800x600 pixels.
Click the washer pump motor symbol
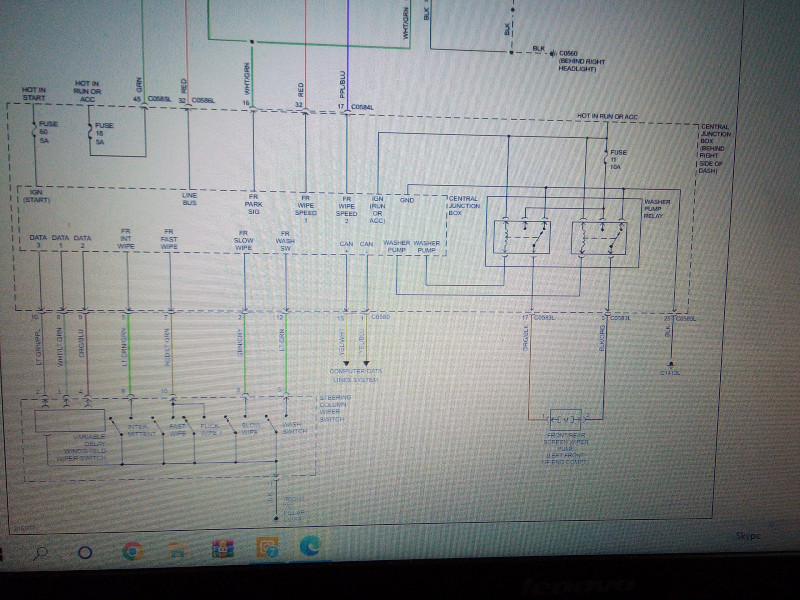pyautogui.click(x=565, y=420)
